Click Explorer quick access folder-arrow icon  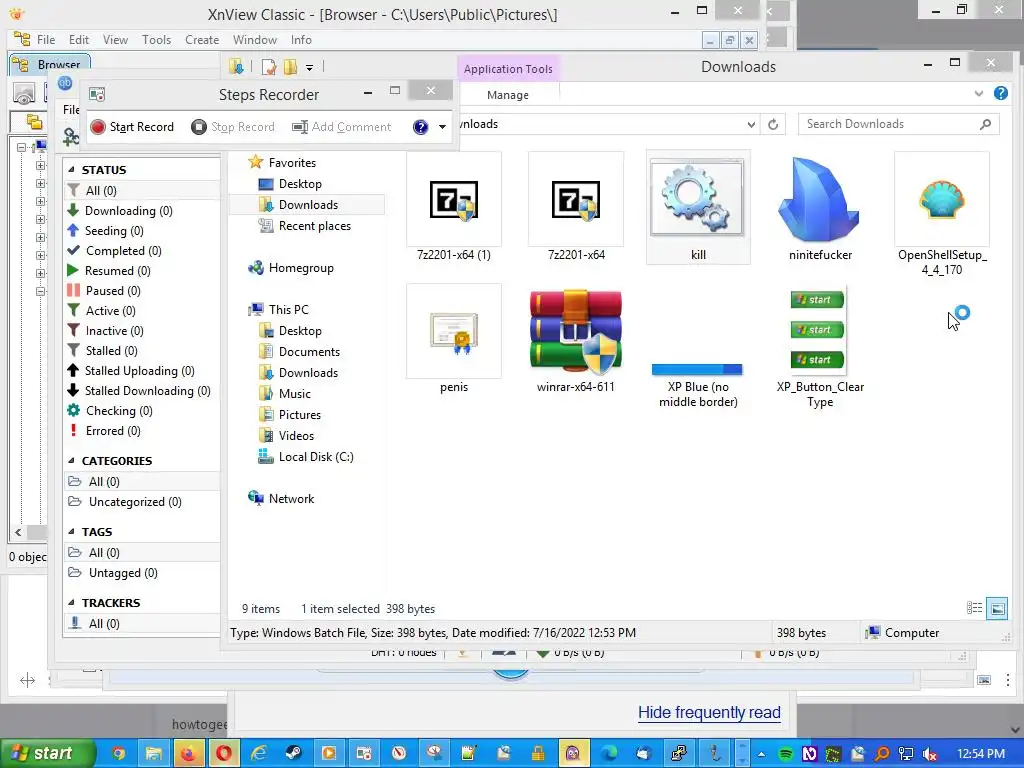pyautogui.click(x=236, y=67)
